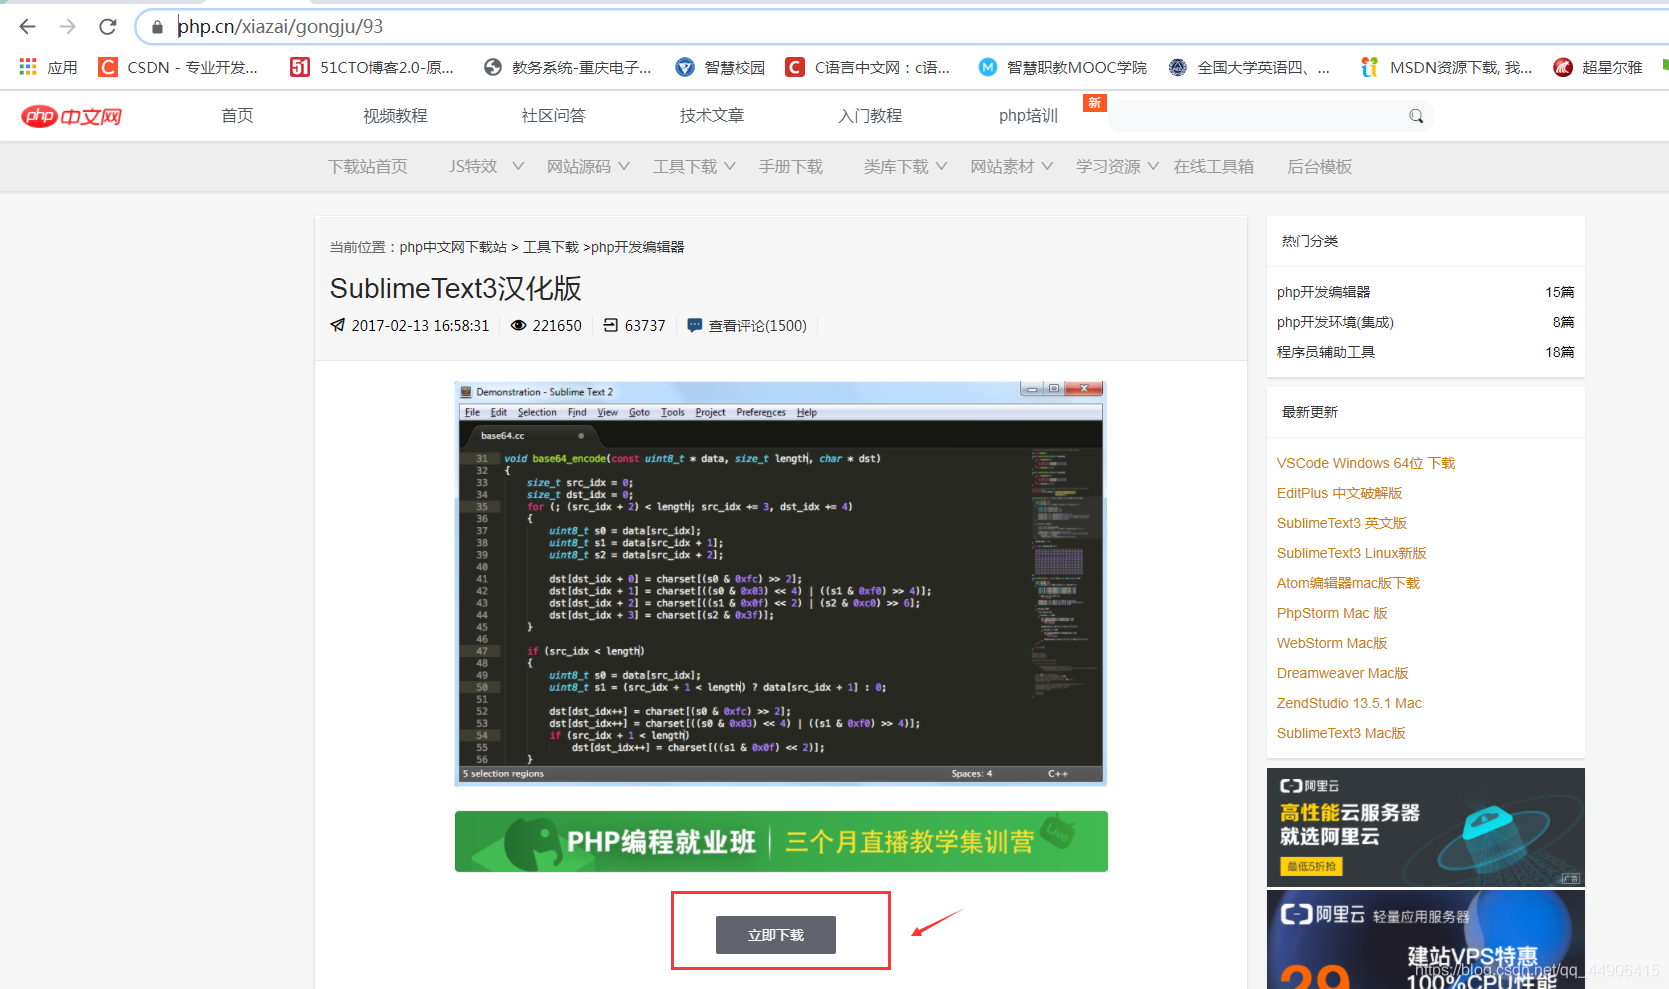The height and width of the screenshot is (989, 1669).
Task: Open the 首页 nav item
Action: coord(237,116)
